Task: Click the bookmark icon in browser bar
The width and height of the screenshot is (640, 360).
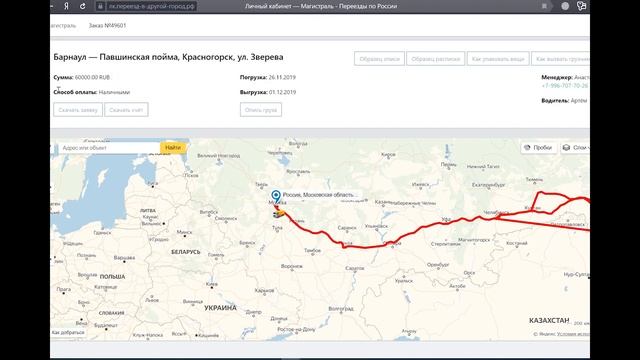Action: click(544, 6)
